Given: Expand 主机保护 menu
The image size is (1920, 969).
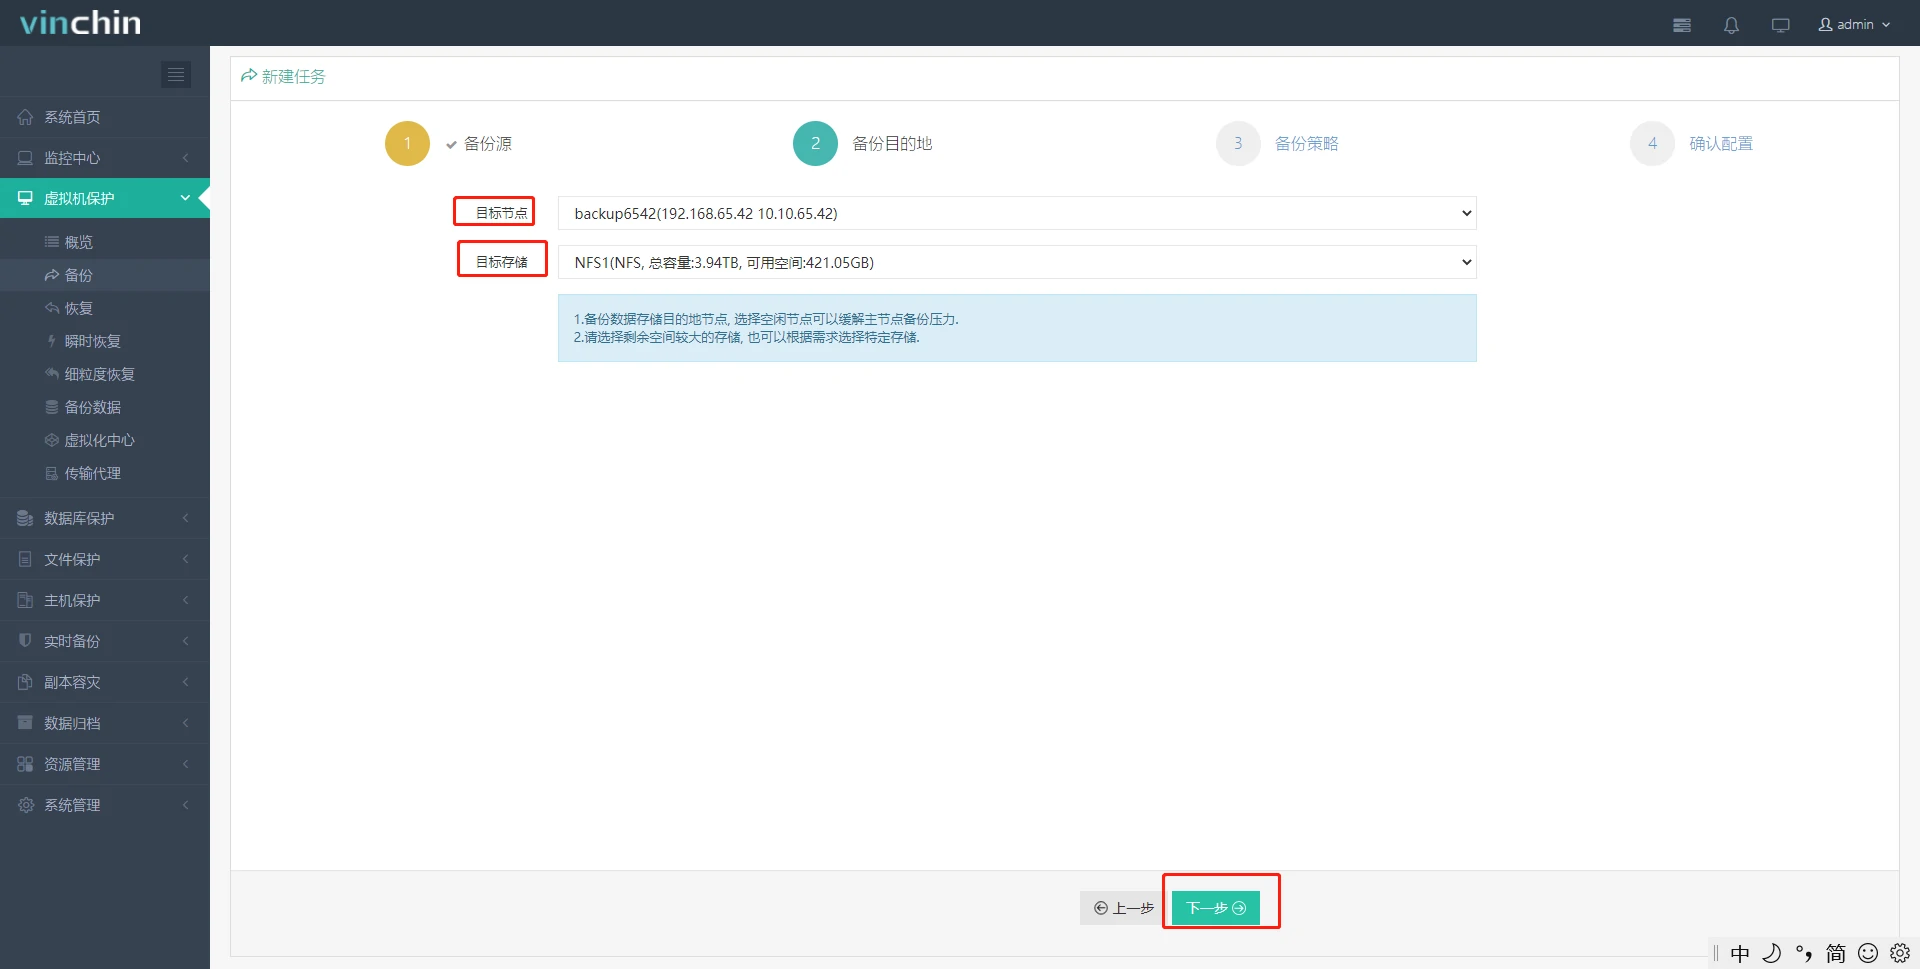Looking at the screenshot, I should (105, 600).
